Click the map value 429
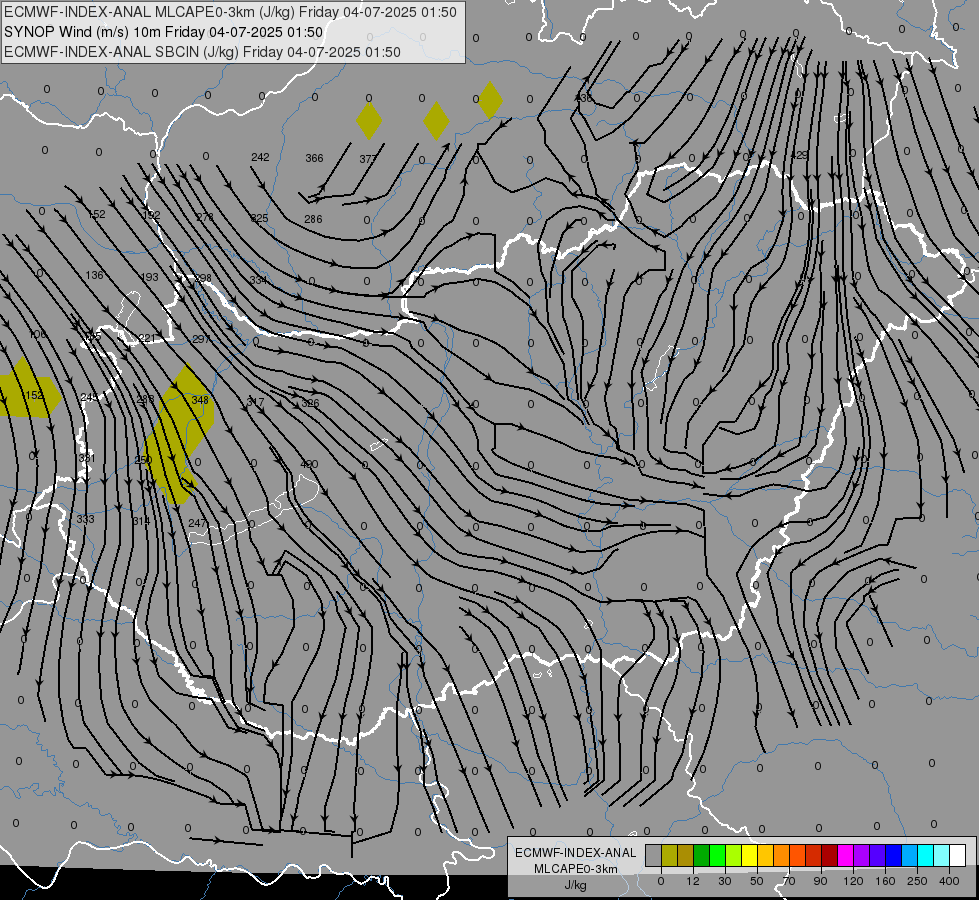This screenshot has height=900, width=979. (x=799, y=155)
